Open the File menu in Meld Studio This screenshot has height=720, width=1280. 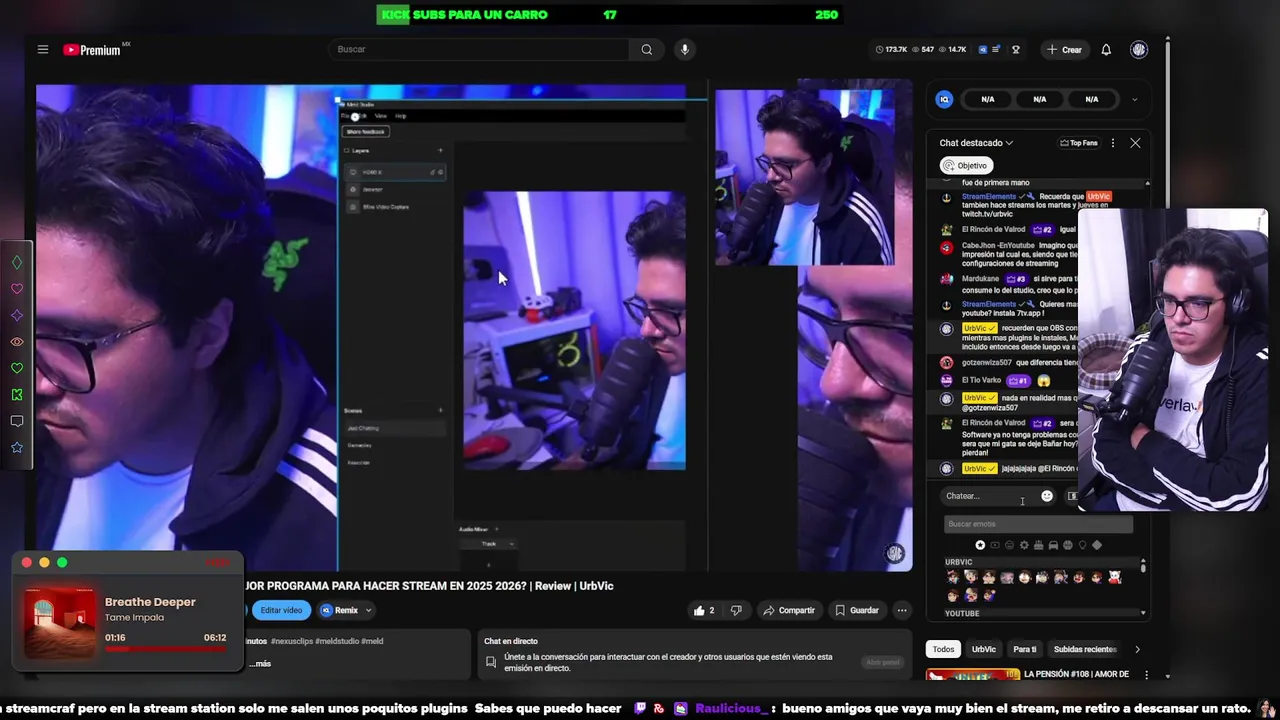pos(347,116)
